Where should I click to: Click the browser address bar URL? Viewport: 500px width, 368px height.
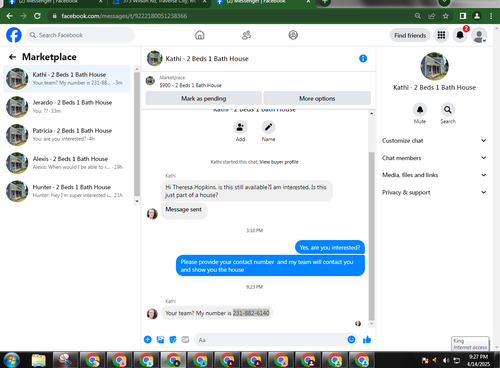click(x=124, y=16)
